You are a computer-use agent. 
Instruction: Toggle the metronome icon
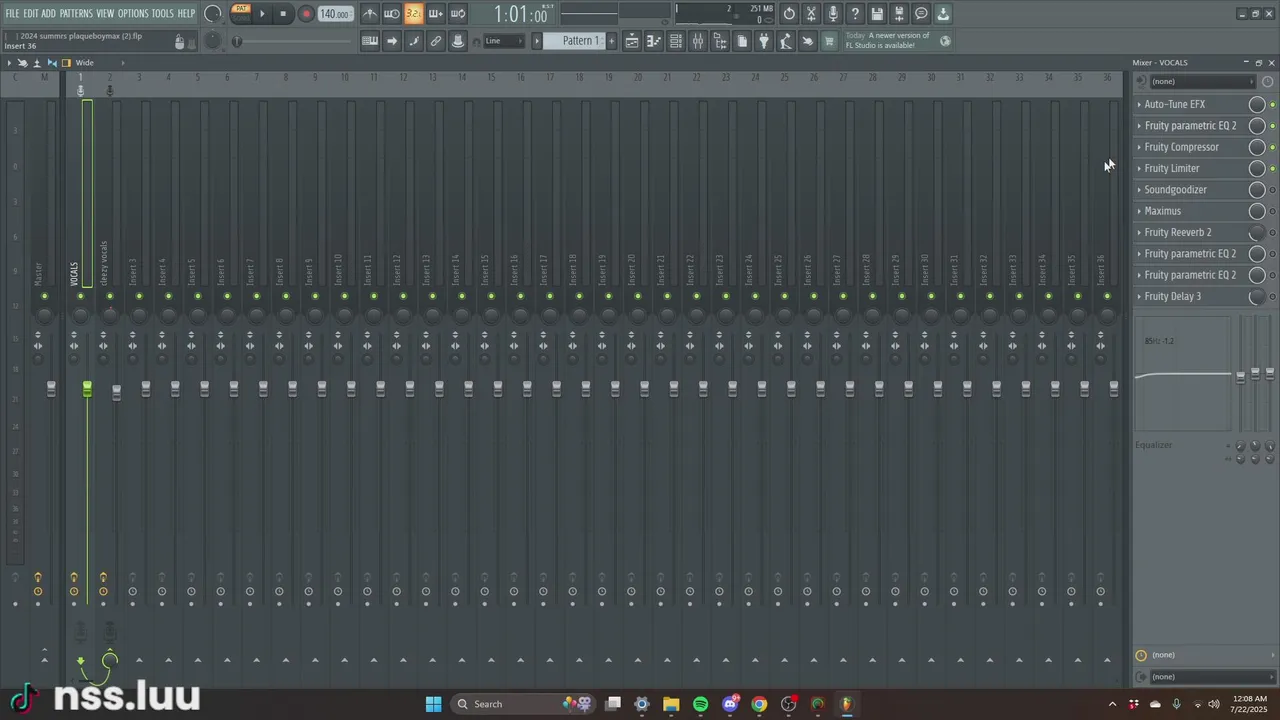pos(370,14)
